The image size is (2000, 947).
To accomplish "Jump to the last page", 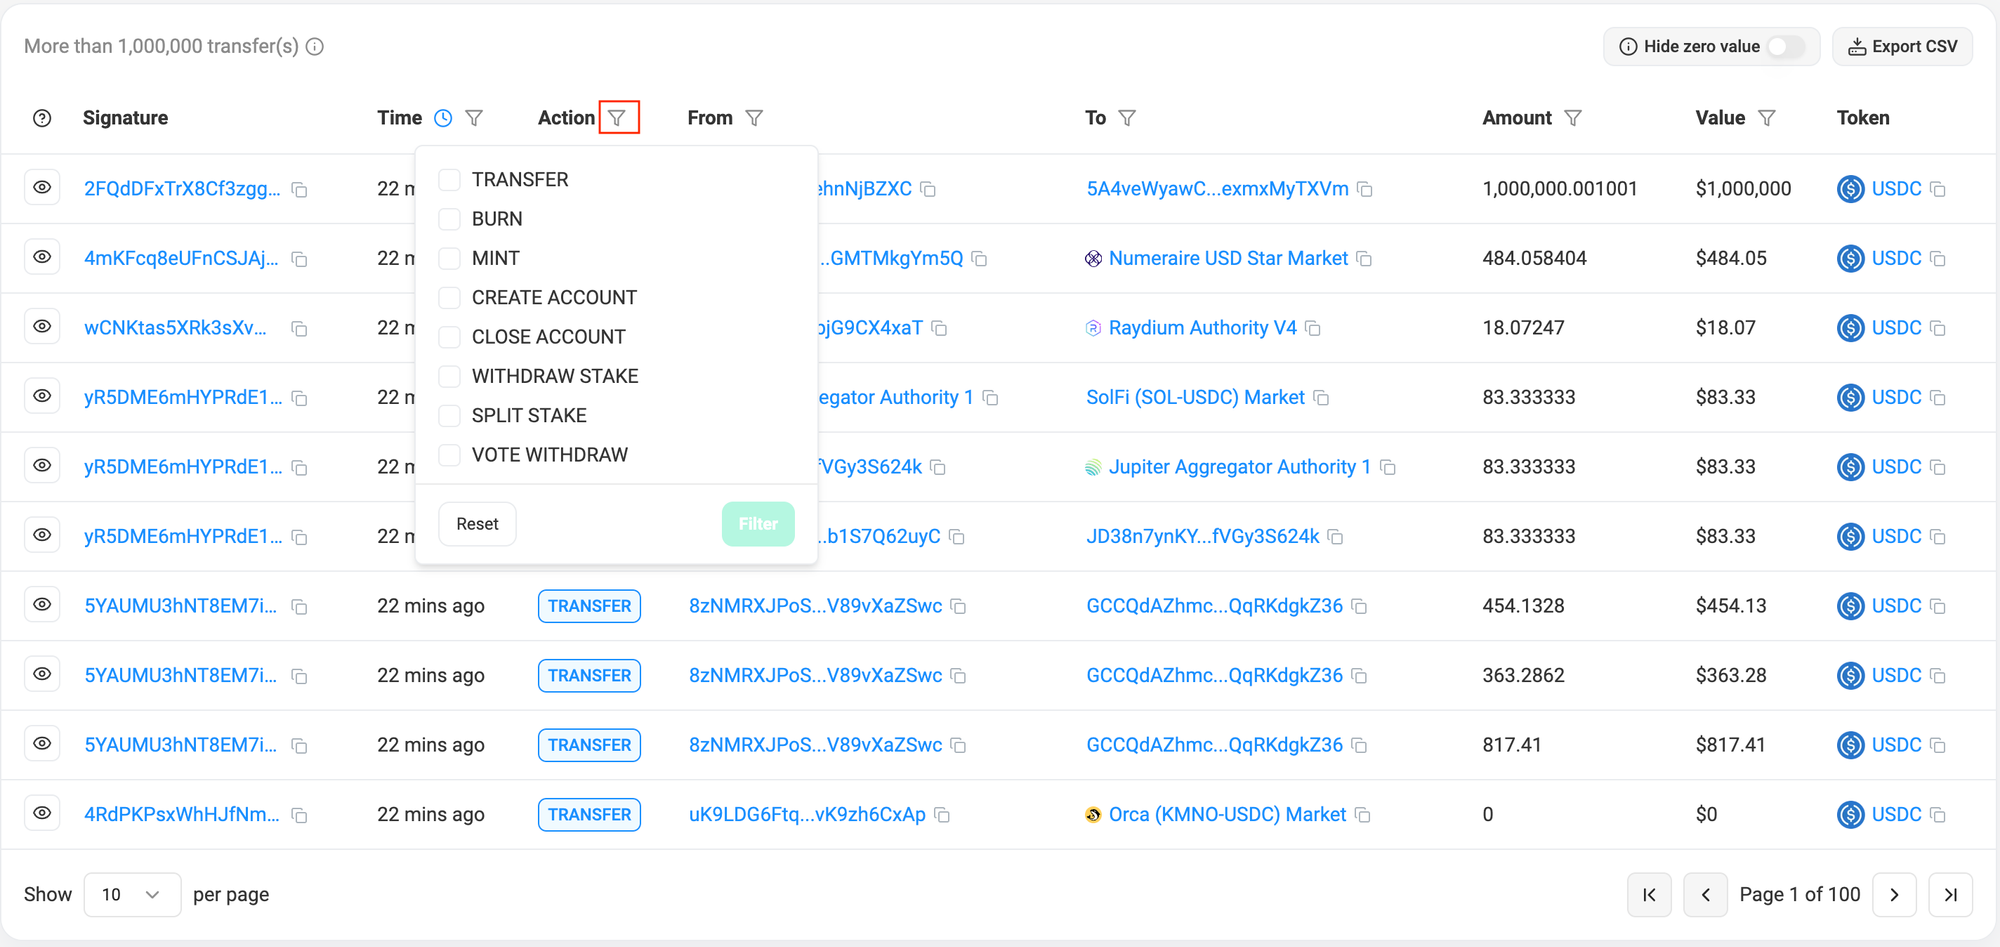I will click(1951, 895).
